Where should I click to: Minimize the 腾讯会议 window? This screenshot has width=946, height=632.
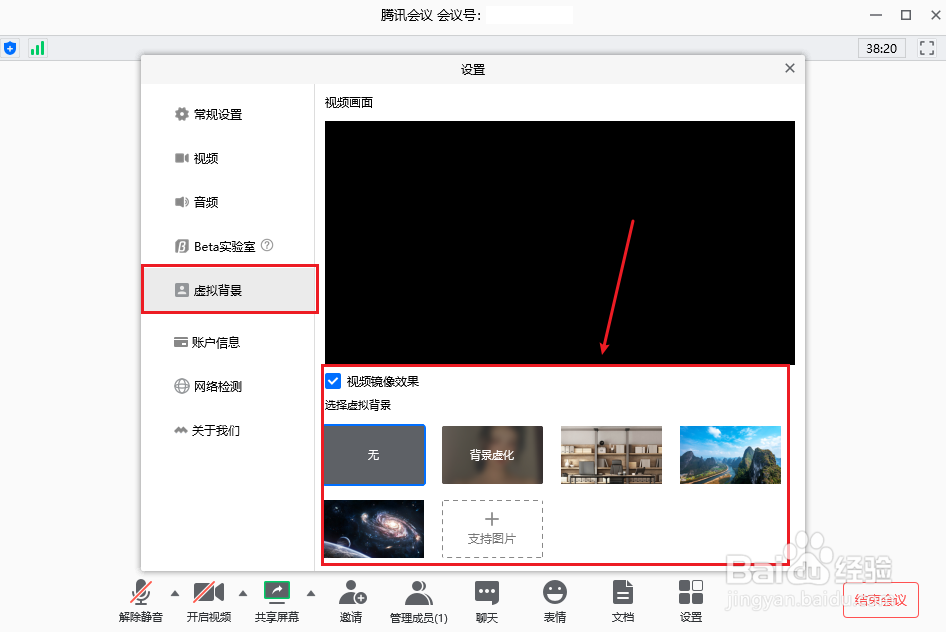point(876,15)
